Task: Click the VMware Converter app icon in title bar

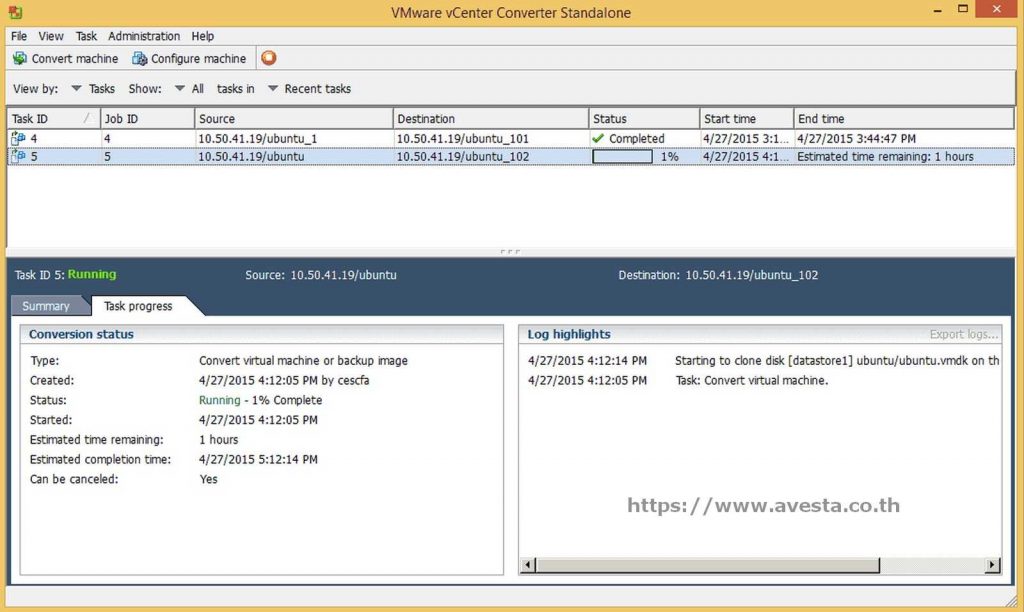Action: point(15,12)
